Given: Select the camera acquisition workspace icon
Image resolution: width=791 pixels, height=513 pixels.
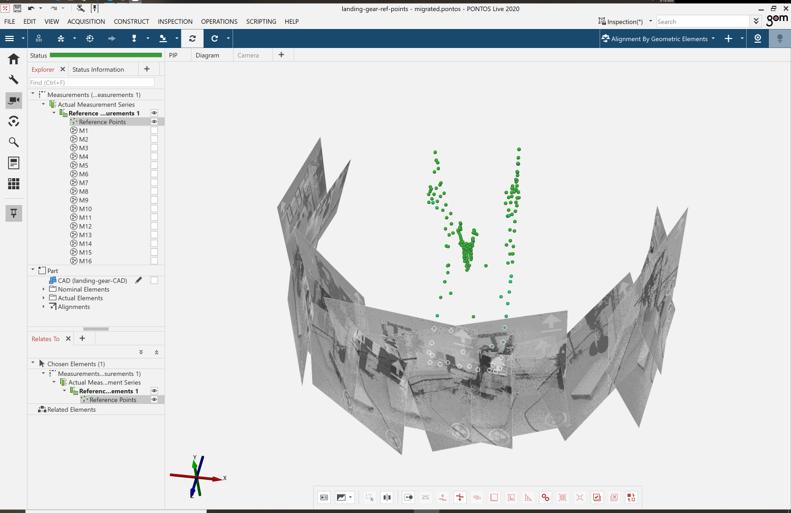Looking at the screenshot, I should point(13,101).
